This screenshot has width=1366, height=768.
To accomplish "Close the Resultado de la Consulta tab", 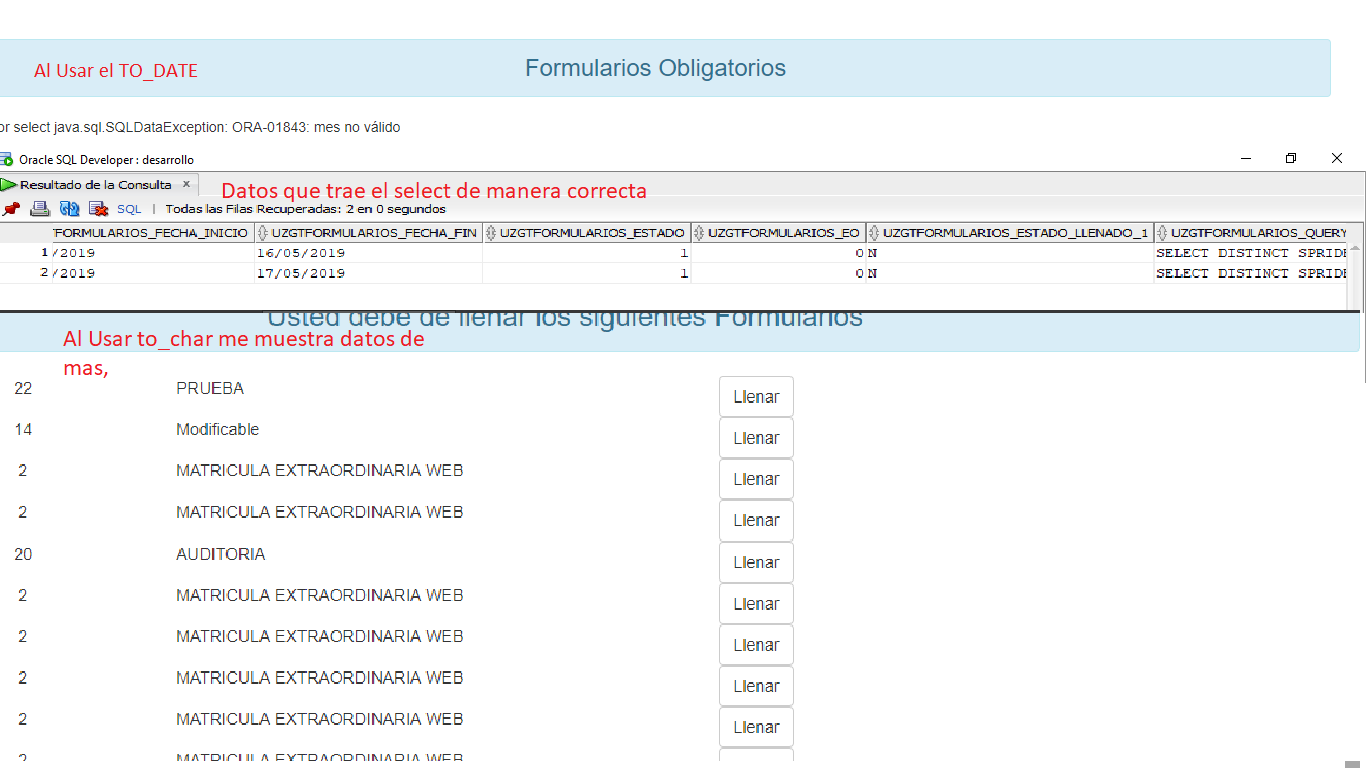I will (x=186, y=184).
